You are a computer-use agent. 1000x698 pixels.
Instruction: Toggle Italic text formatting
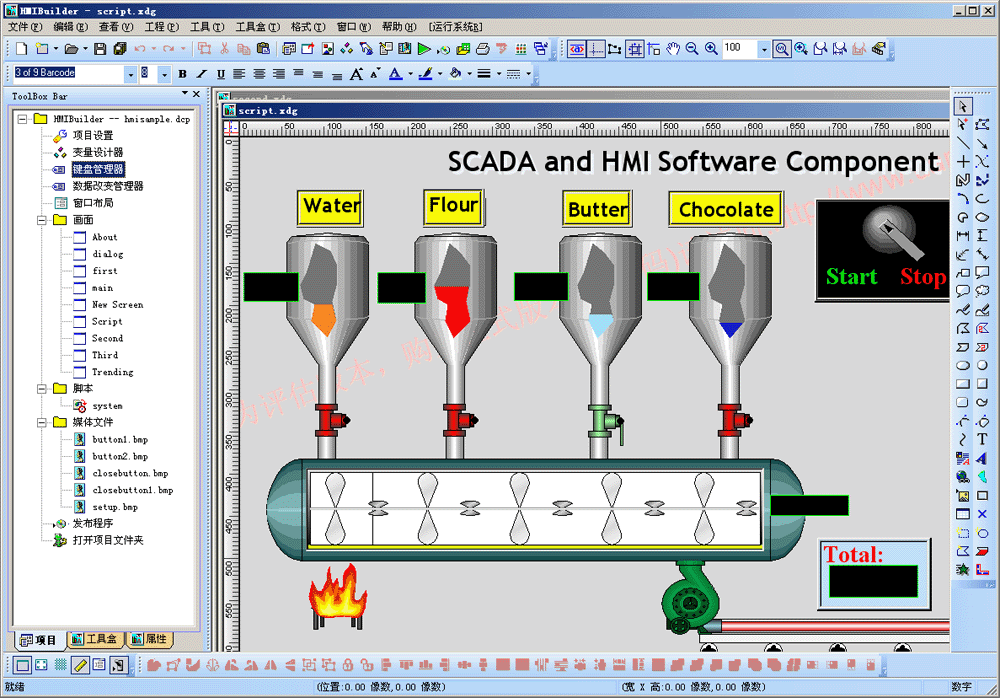(201, 74)
